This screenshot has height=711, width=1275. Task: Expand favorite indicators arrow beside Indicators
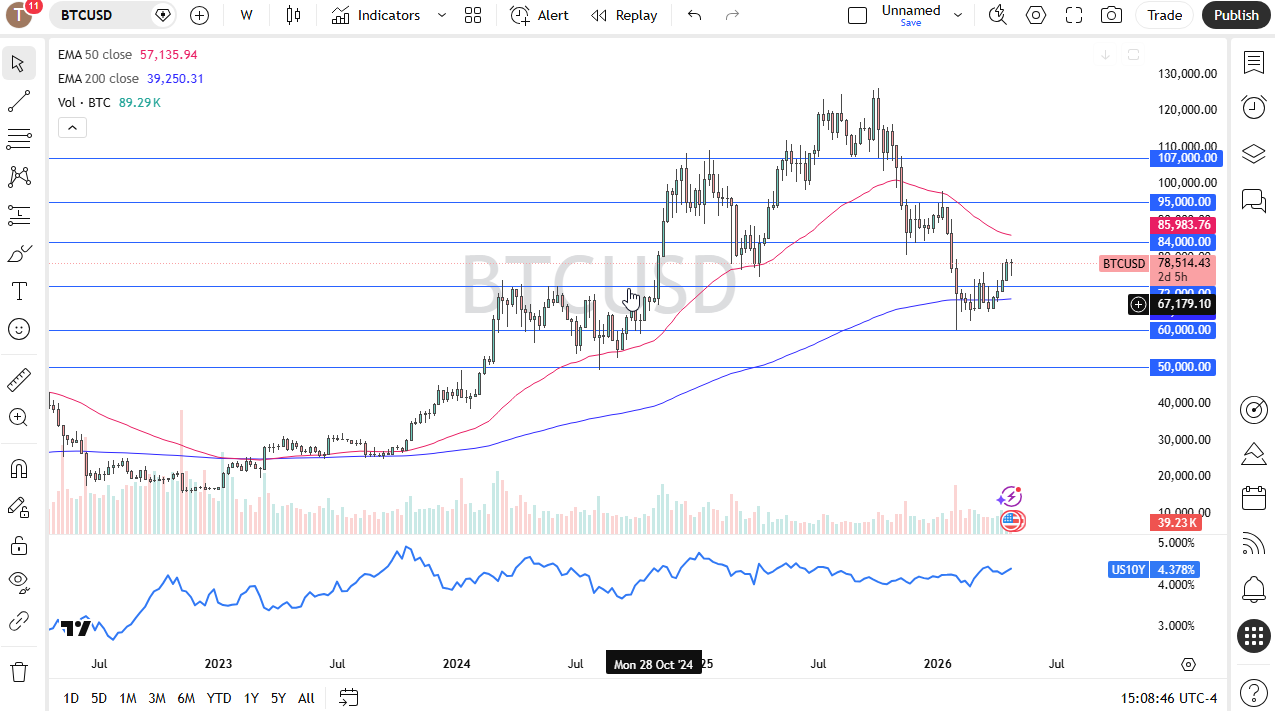click(441, 15)
